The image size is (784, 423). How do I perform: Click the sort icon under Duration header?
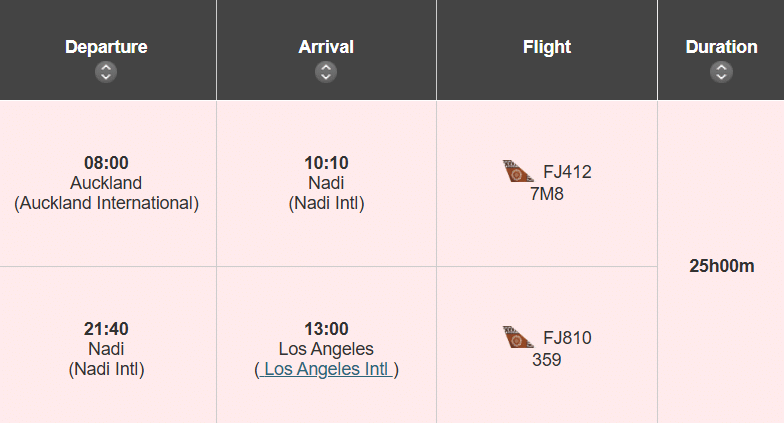point(721,72)
